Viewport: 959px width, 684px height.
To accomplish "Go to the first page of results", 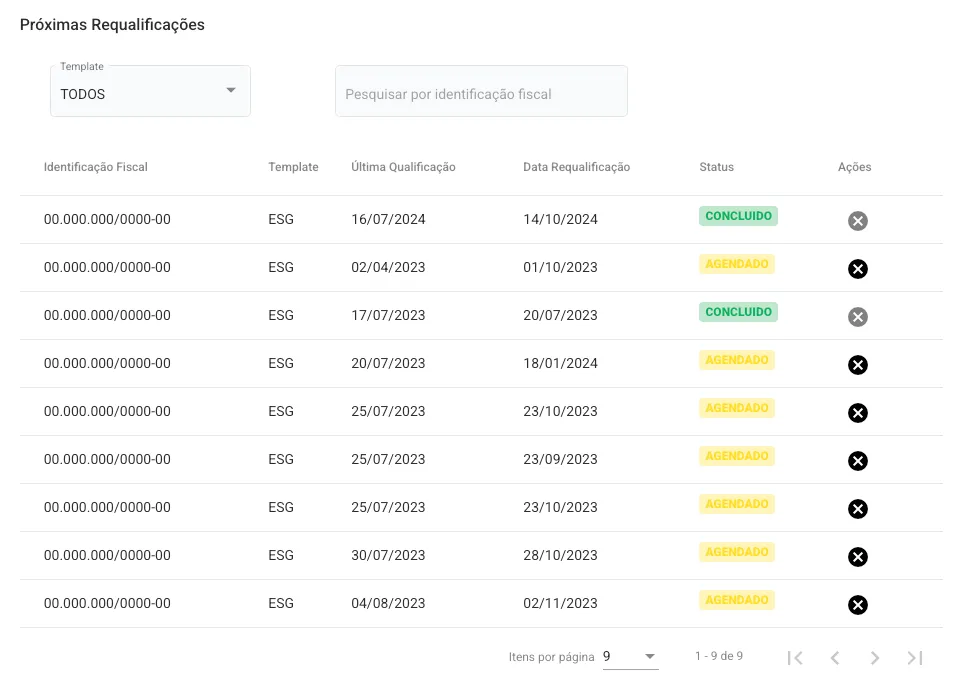I will pos(795,657).
